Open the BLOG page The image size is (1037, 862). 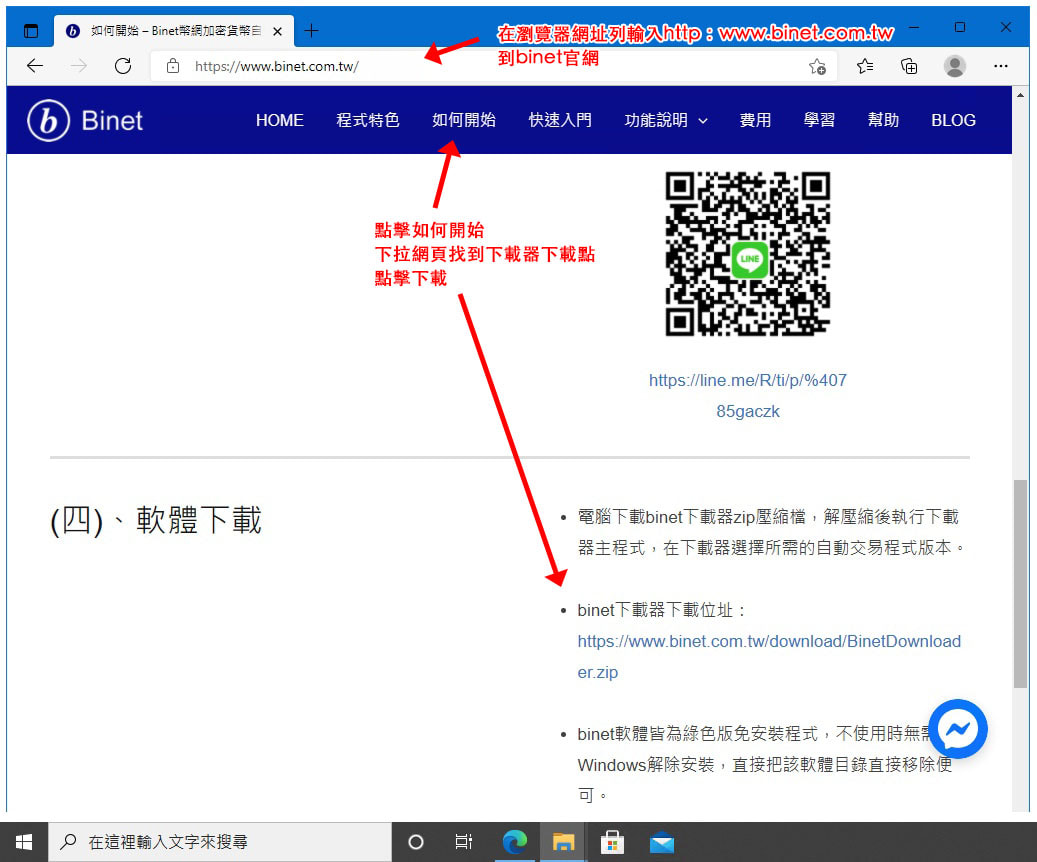tap(954, 120)
